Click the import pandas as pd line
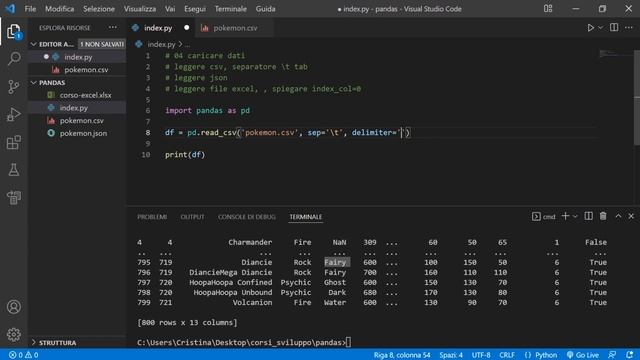The width and height of the screenshot is (640, 360). [x=207, y=111]
